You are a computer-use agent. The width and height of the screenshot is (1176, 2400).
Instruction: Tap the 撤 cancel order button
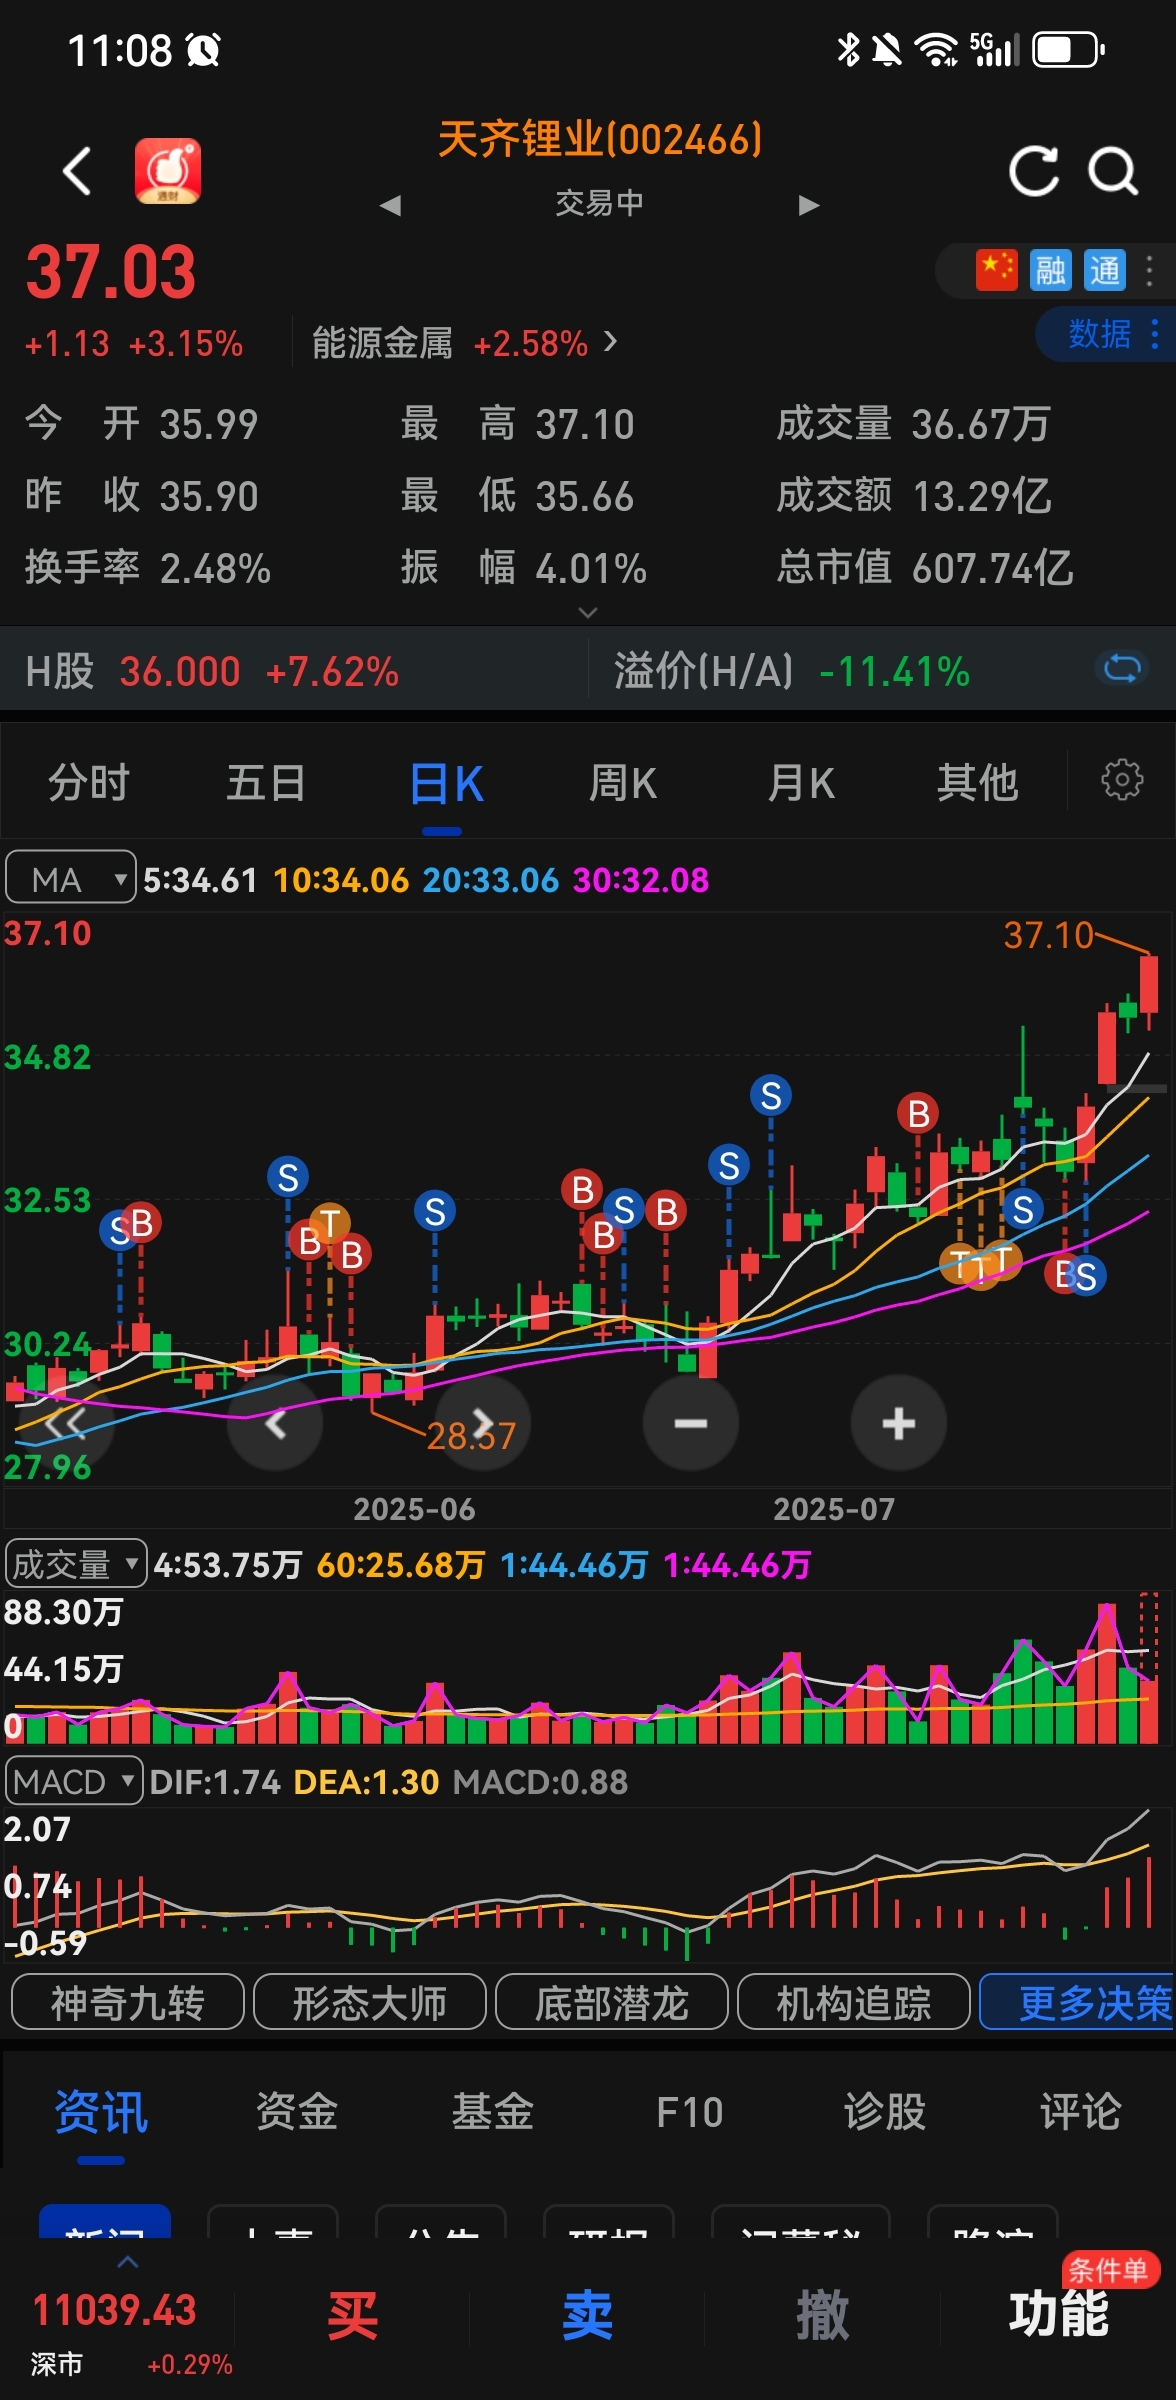tap(822, 2316)
